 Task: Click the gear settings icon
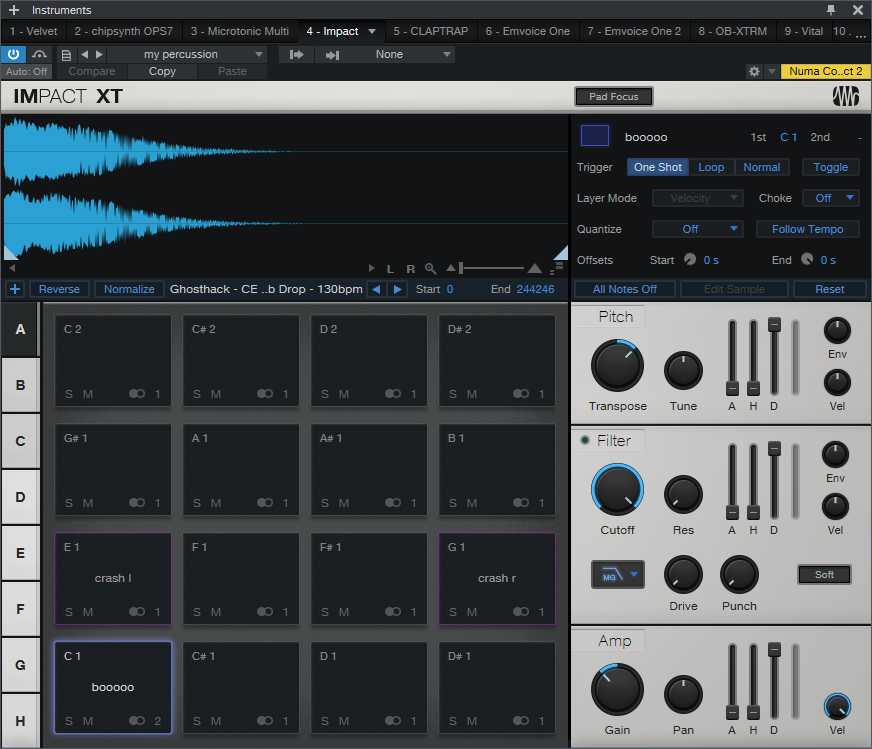pos(754,72)
